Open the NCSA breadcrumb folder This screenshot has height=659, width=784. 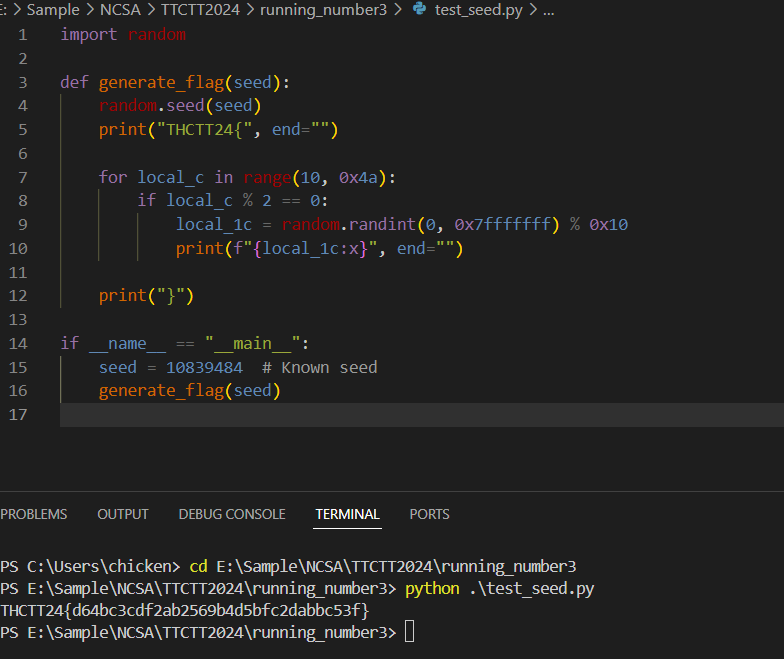(x=120, y=10)
